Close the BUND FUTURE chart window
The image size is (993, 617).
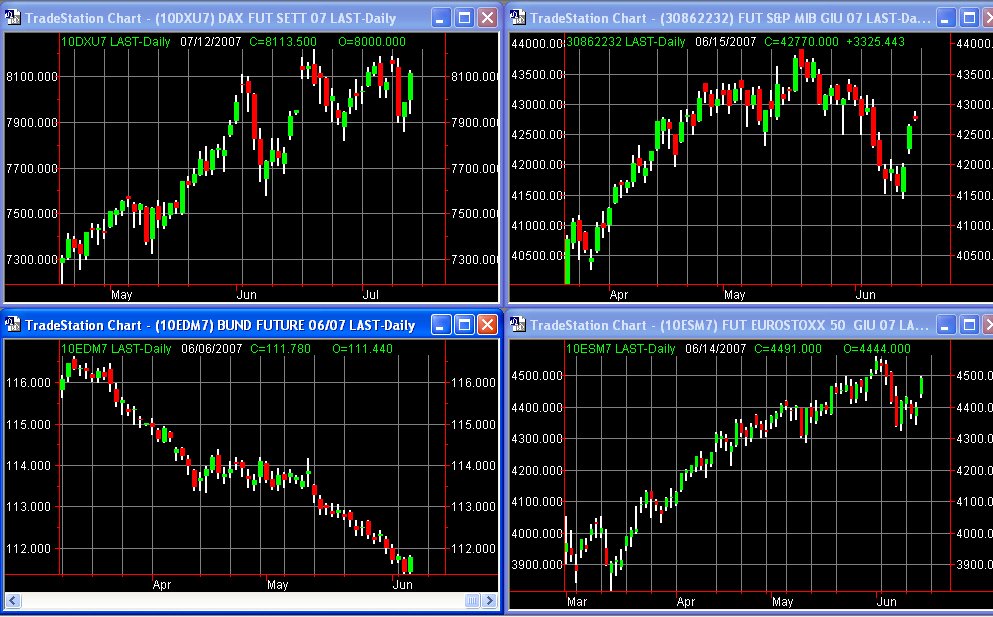tap(487, 325)
